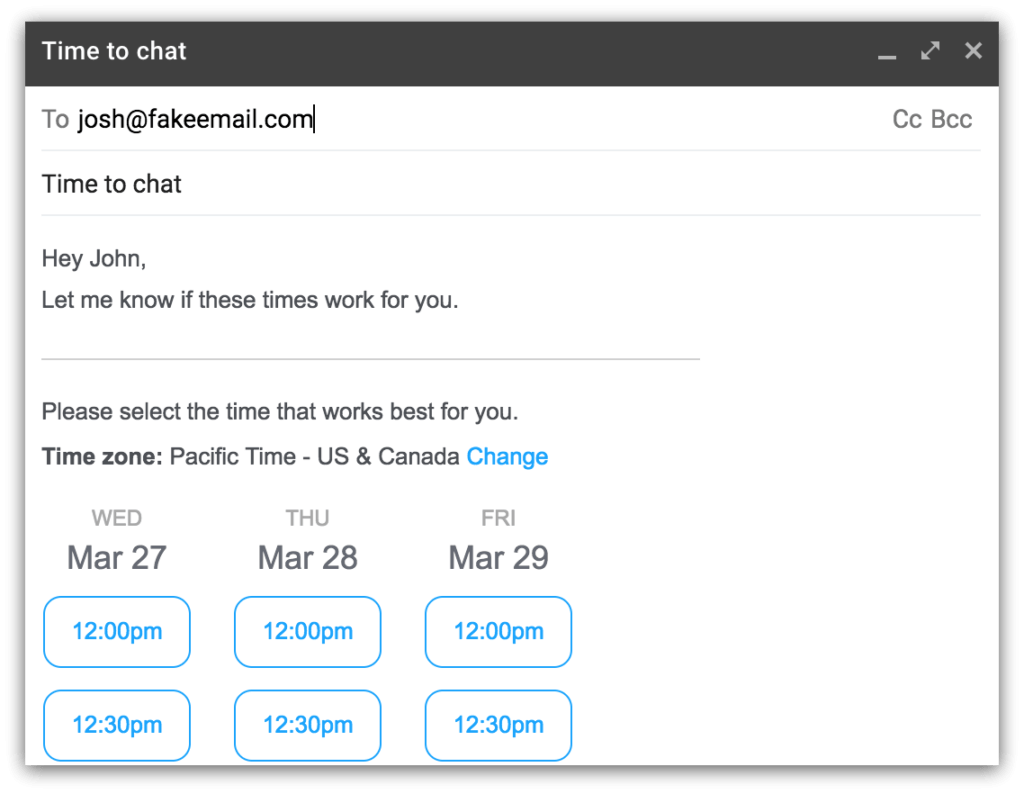
Task: Close the Time to chat compose window
Action: tap(973, 51)
